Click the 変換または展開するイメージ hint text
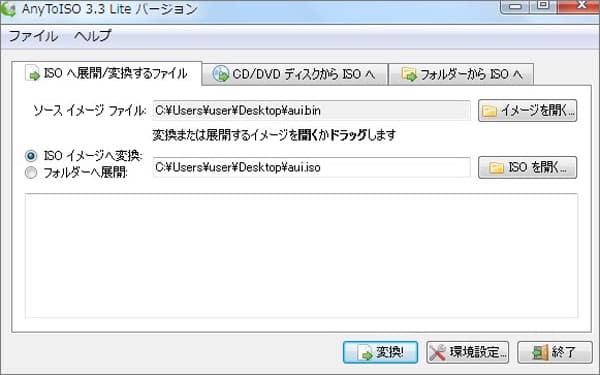 click(274, 135)
